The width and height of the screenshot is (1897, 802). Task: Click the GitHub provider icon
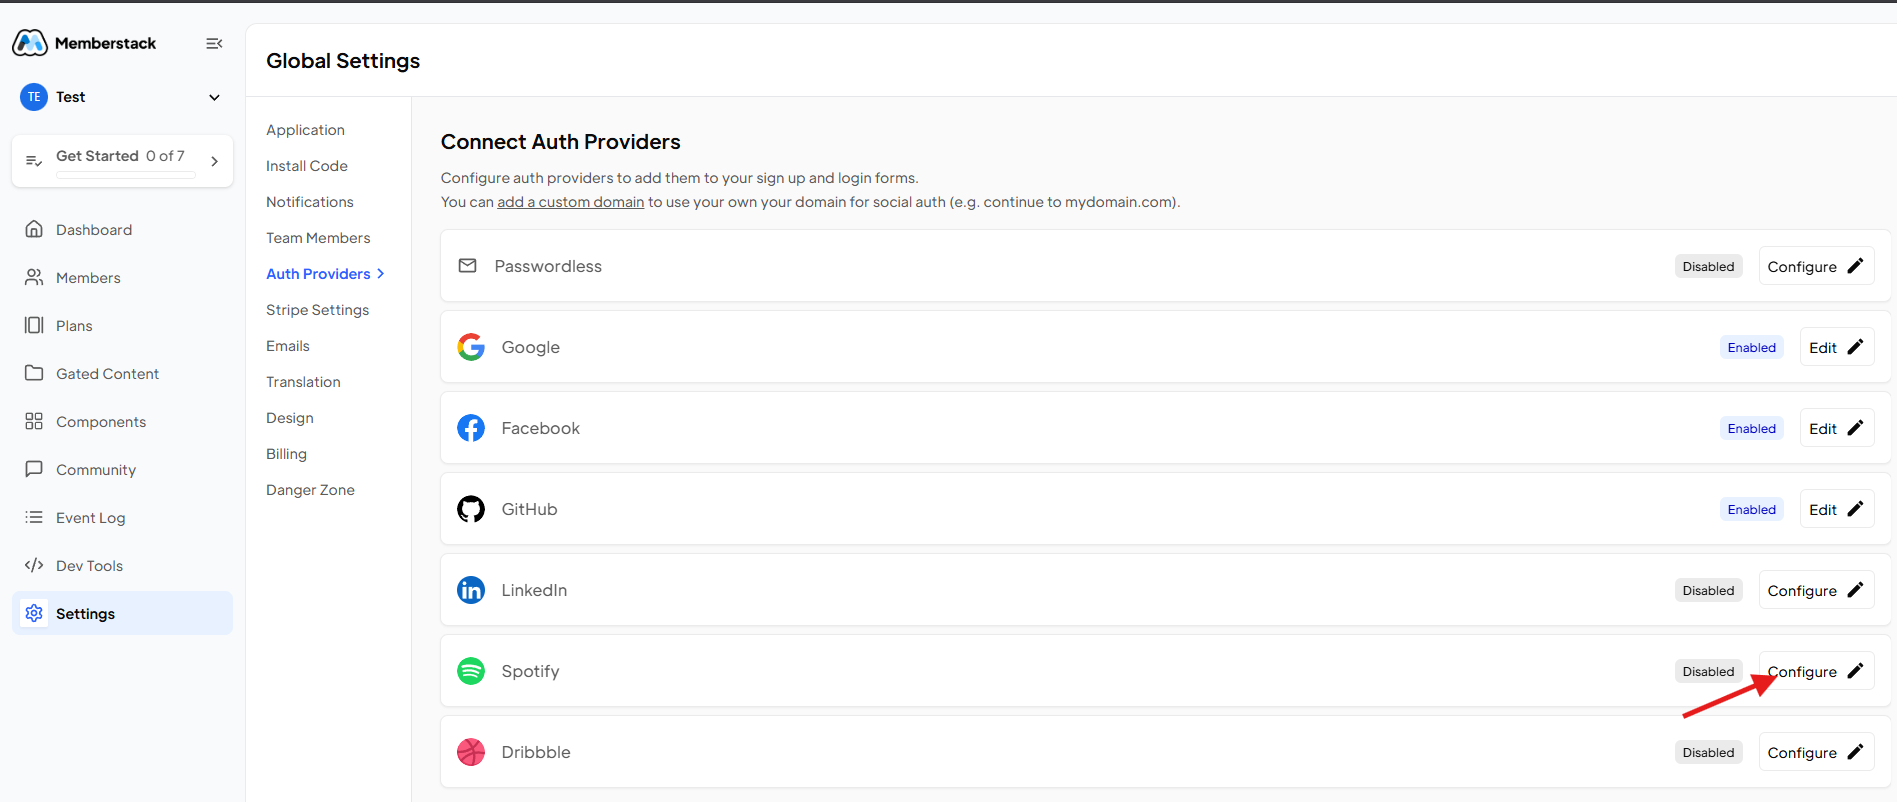(471, 509)
